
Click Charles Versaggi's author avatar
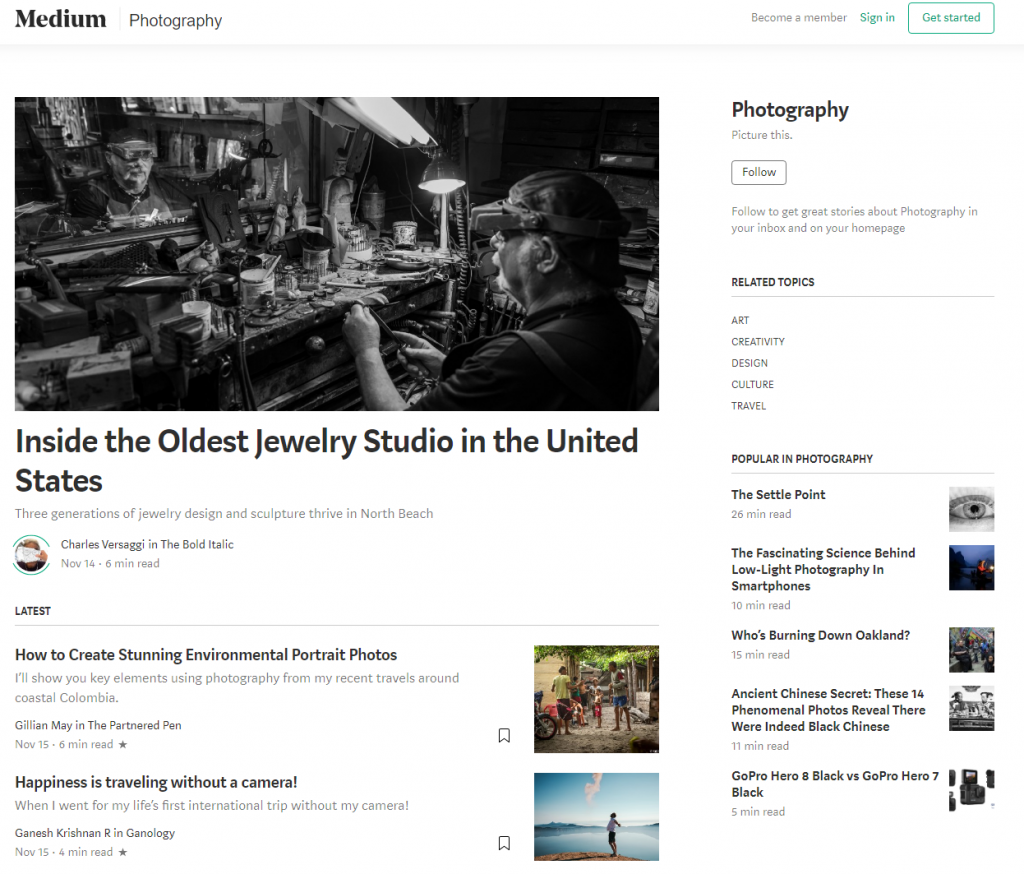[31, 555]
